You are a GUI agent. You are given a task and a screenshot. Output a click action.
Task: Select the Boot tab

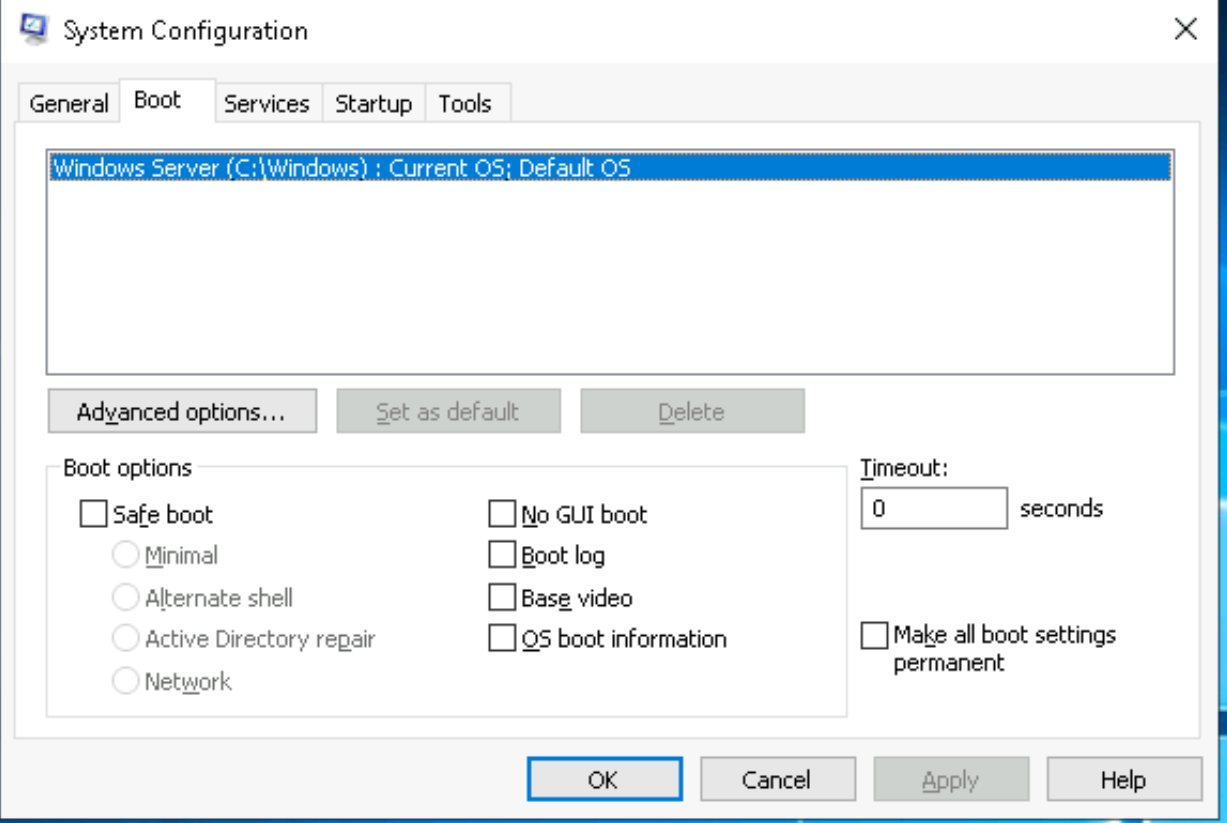tap(158, 101)
